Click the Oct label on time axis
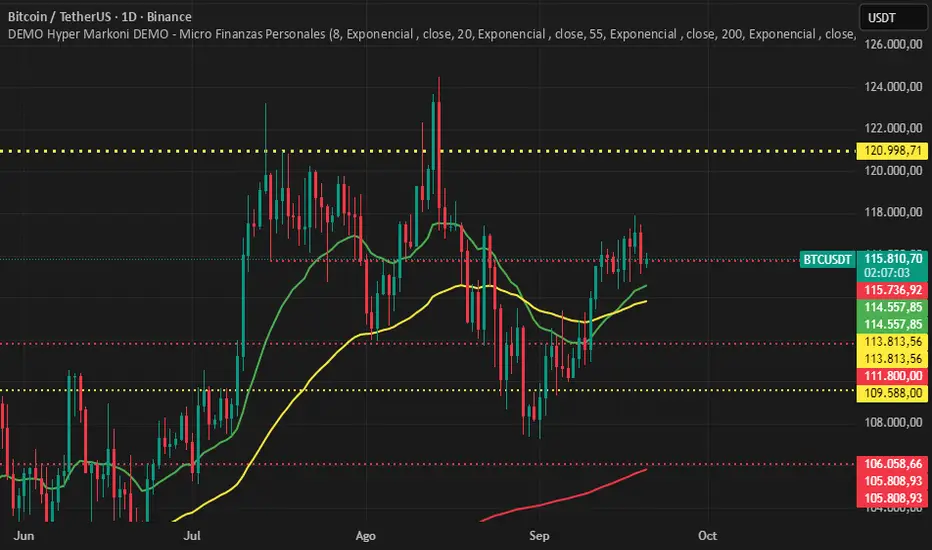 click(707, 536)
